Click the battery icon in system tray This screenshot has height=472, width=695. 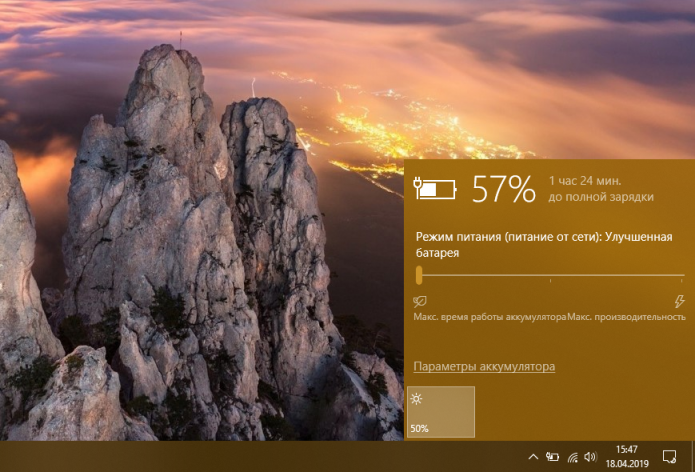[x=552, y=456]
